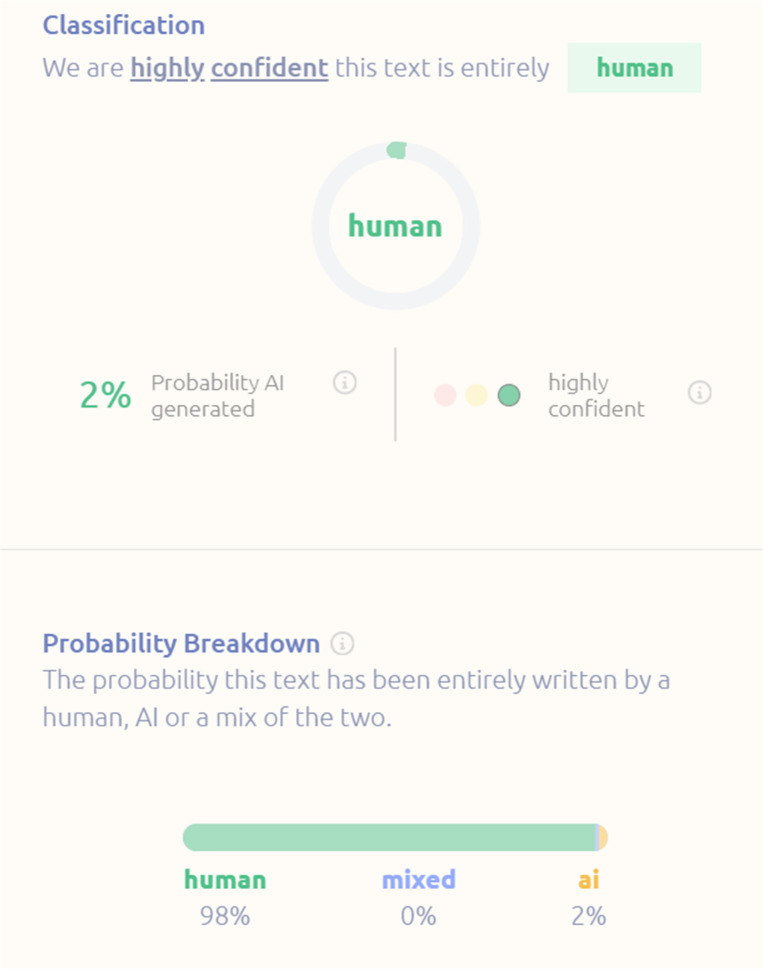Click the green arc on donut chart
Screen dimensions: 763x969
click(396, 150)
